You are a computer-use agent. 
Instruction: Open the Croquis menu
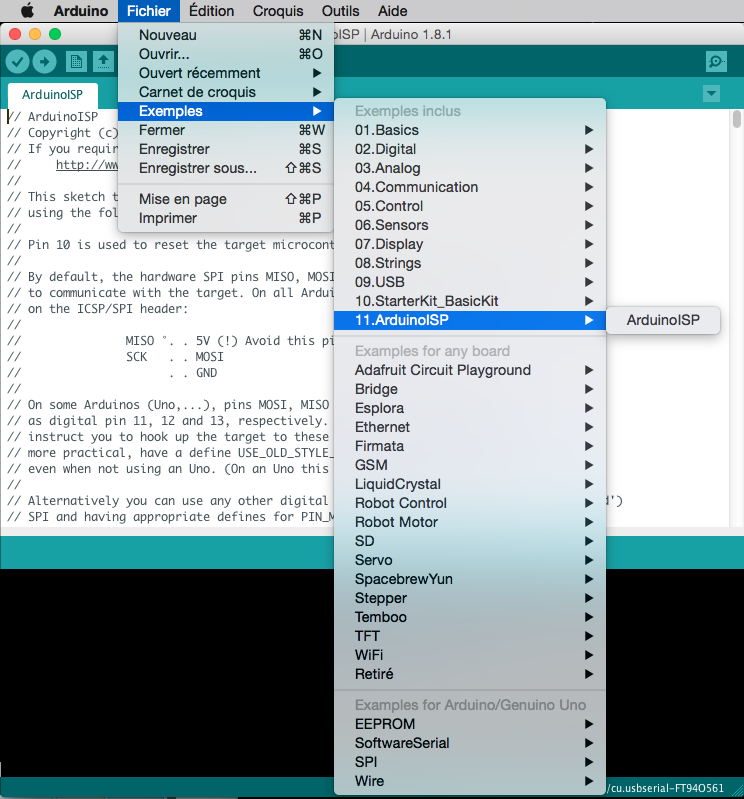point(278,11)
